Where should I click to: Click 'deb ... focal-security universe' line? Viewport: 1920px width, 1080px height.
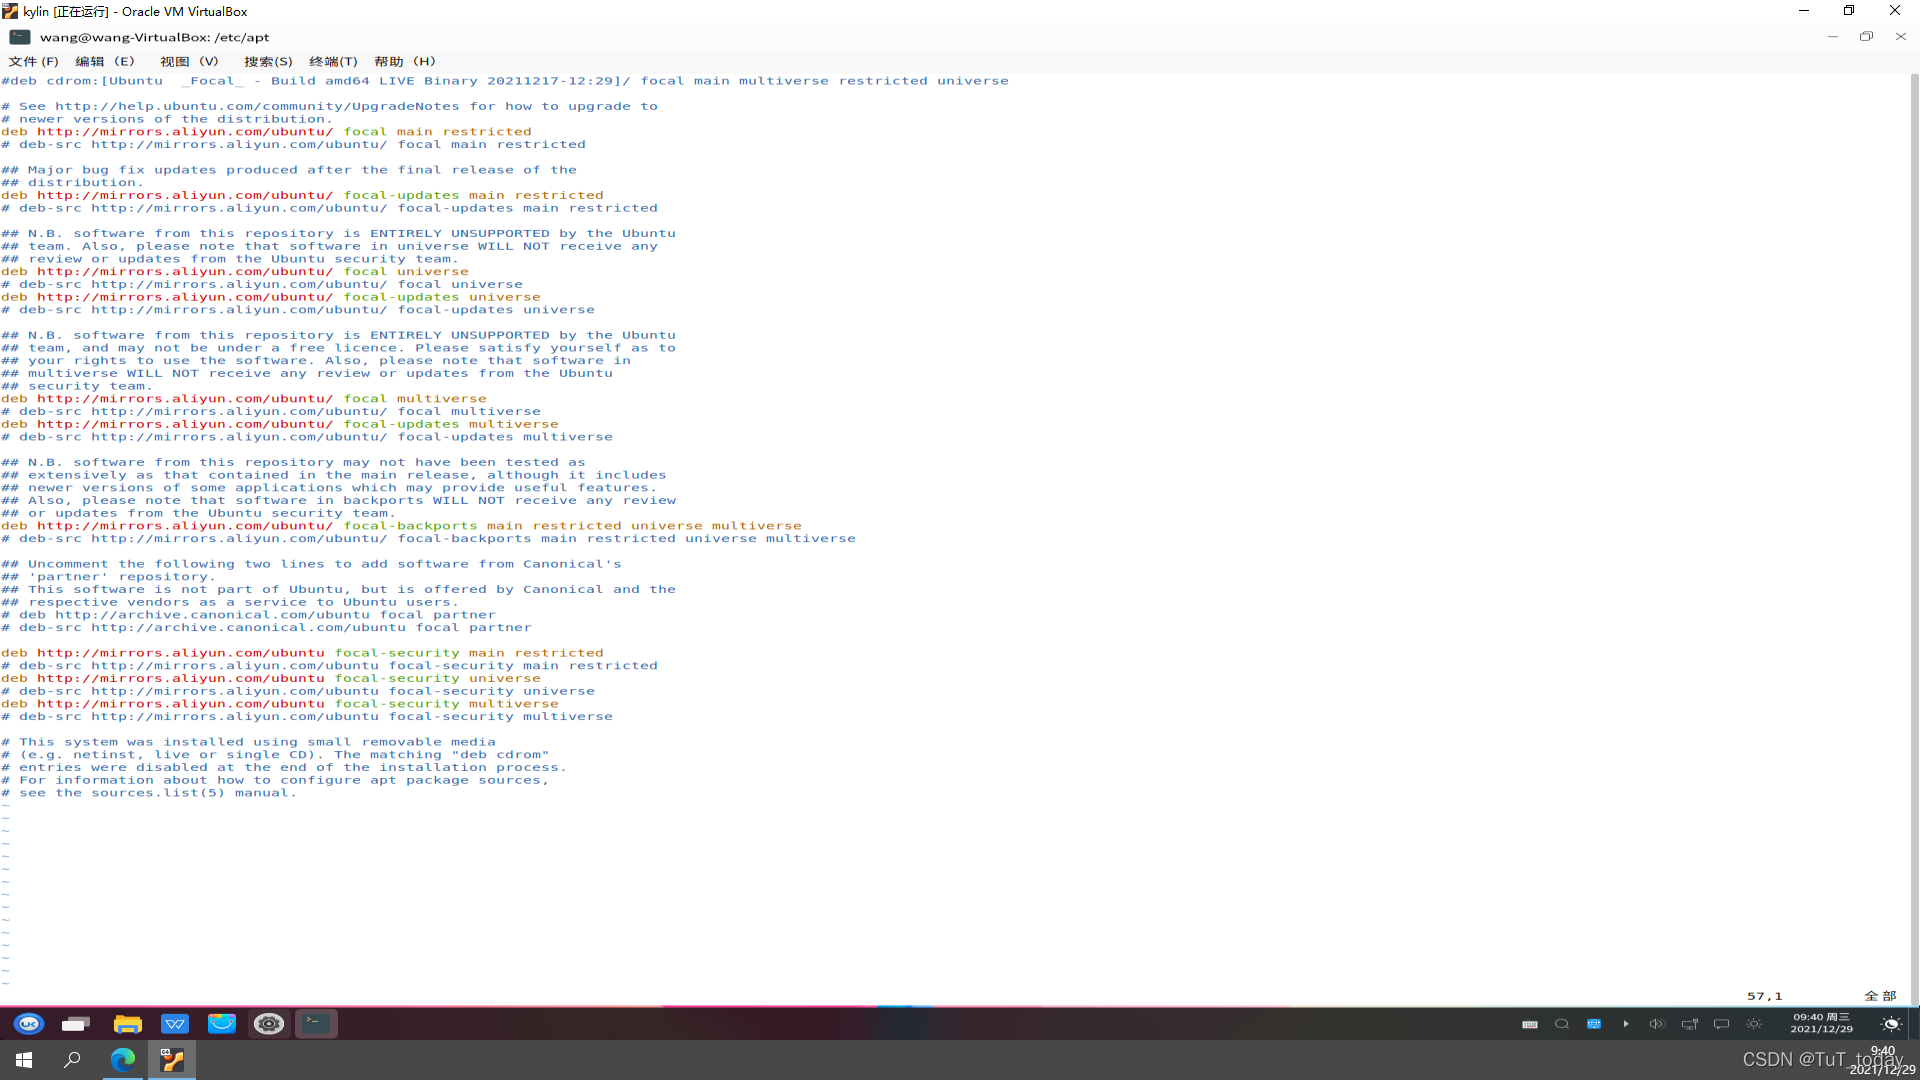271,679
